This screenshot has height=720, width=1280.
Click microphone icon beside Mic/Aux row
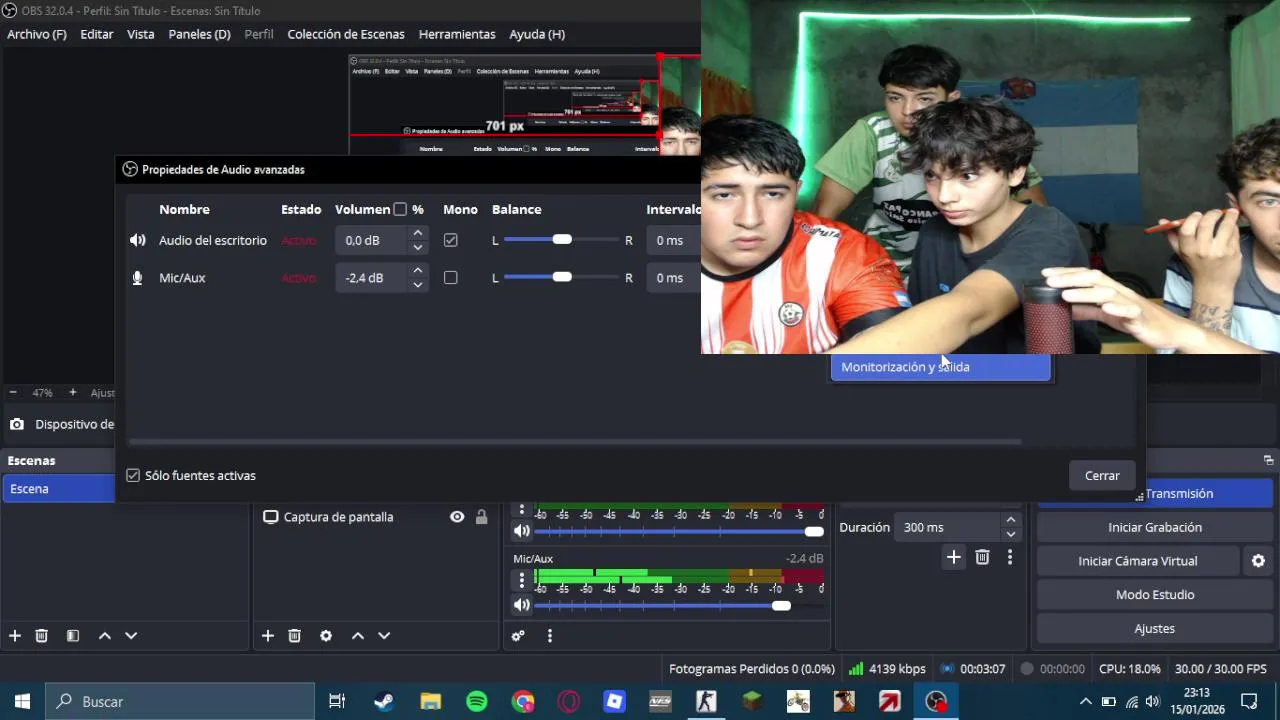point(137,278)
